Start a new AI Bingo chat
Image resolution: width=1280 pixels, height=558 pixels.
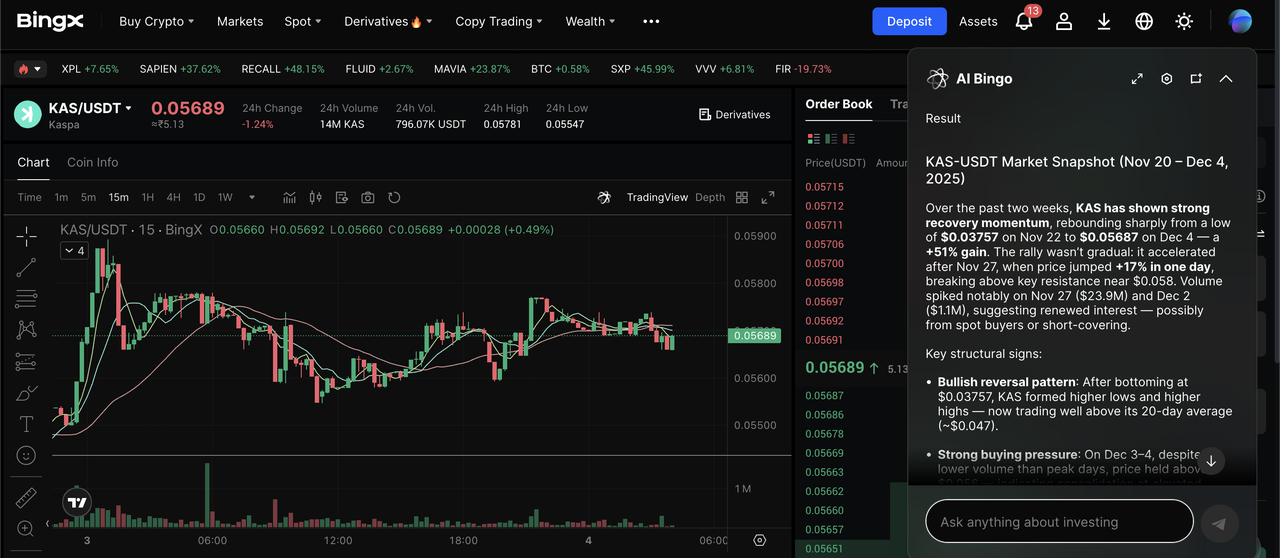coord(1196,79)
